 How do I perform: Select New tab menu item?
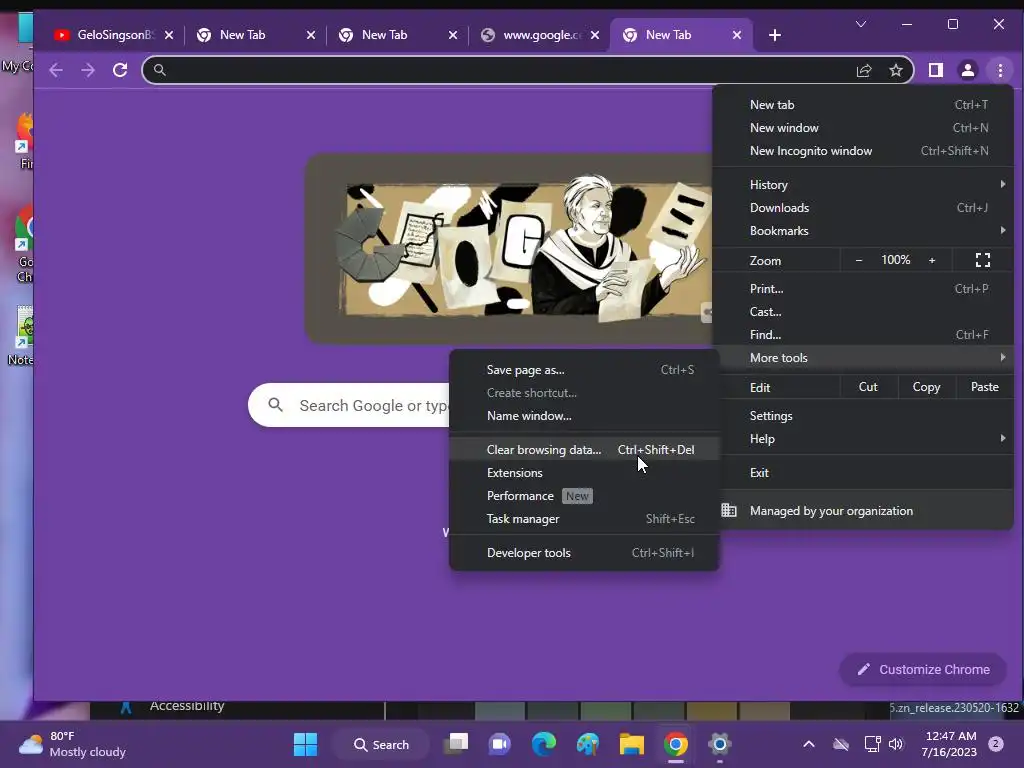coord(863,104)
